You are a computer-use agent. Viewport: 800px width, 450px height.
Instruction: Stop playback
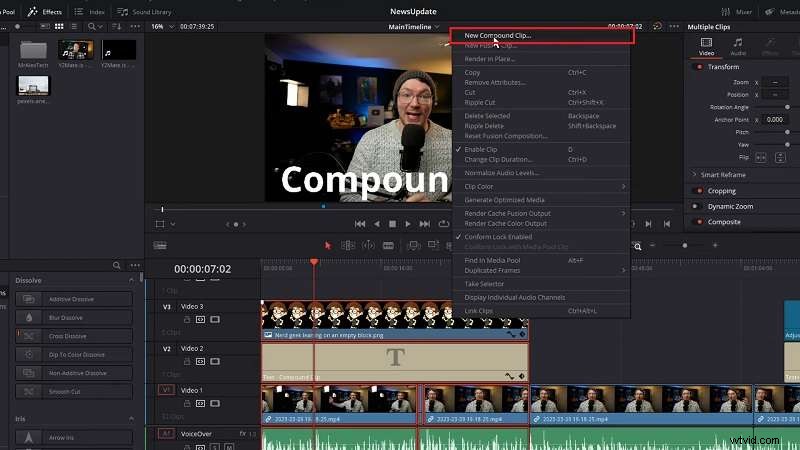point(392,223)
